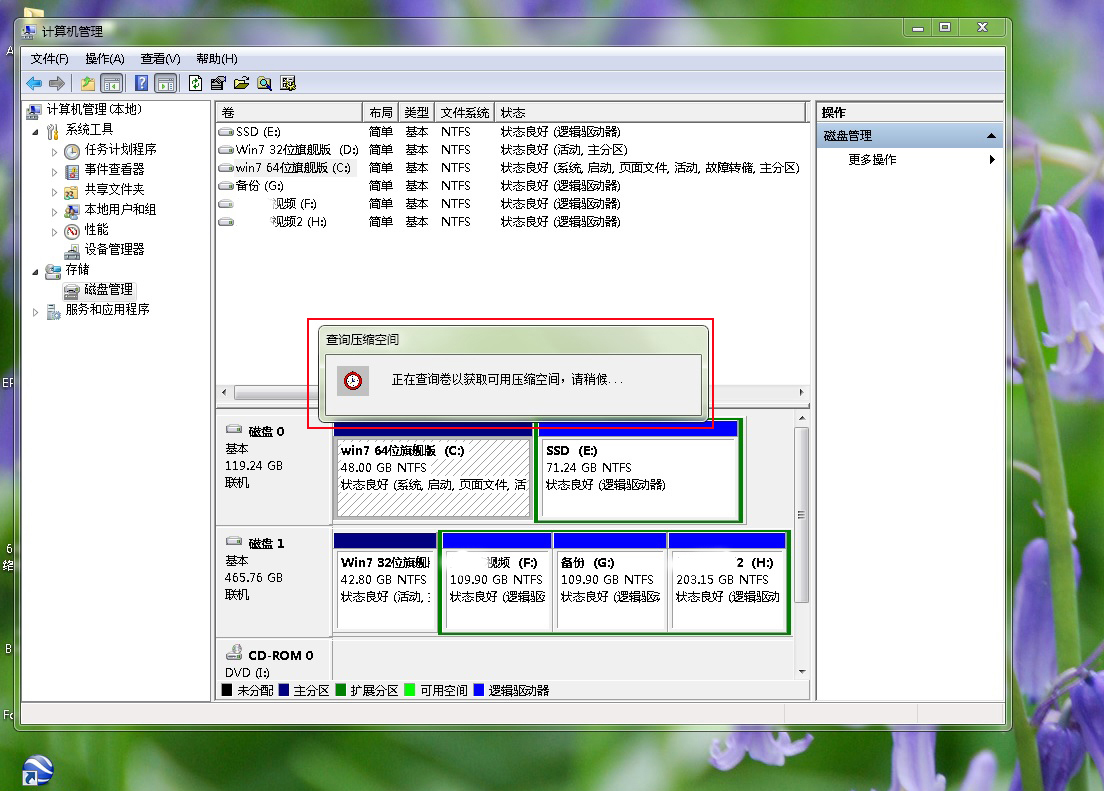Click the magnifying glass toolbar icon

pos(264,83)
